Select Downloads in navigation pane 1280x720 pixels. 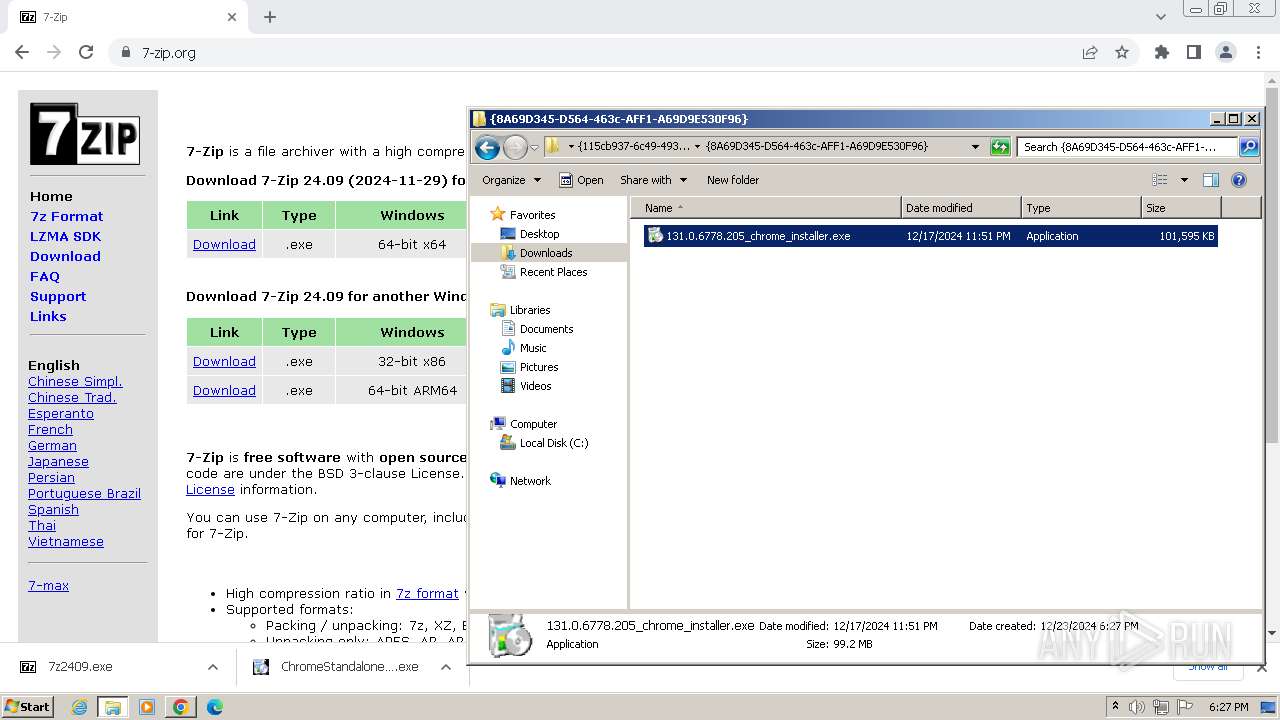(546, 253)
